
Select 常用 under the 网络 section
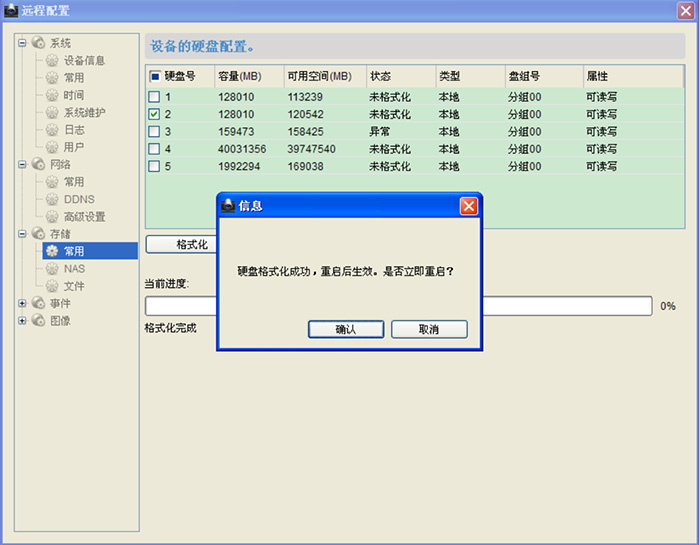(74, 182)
